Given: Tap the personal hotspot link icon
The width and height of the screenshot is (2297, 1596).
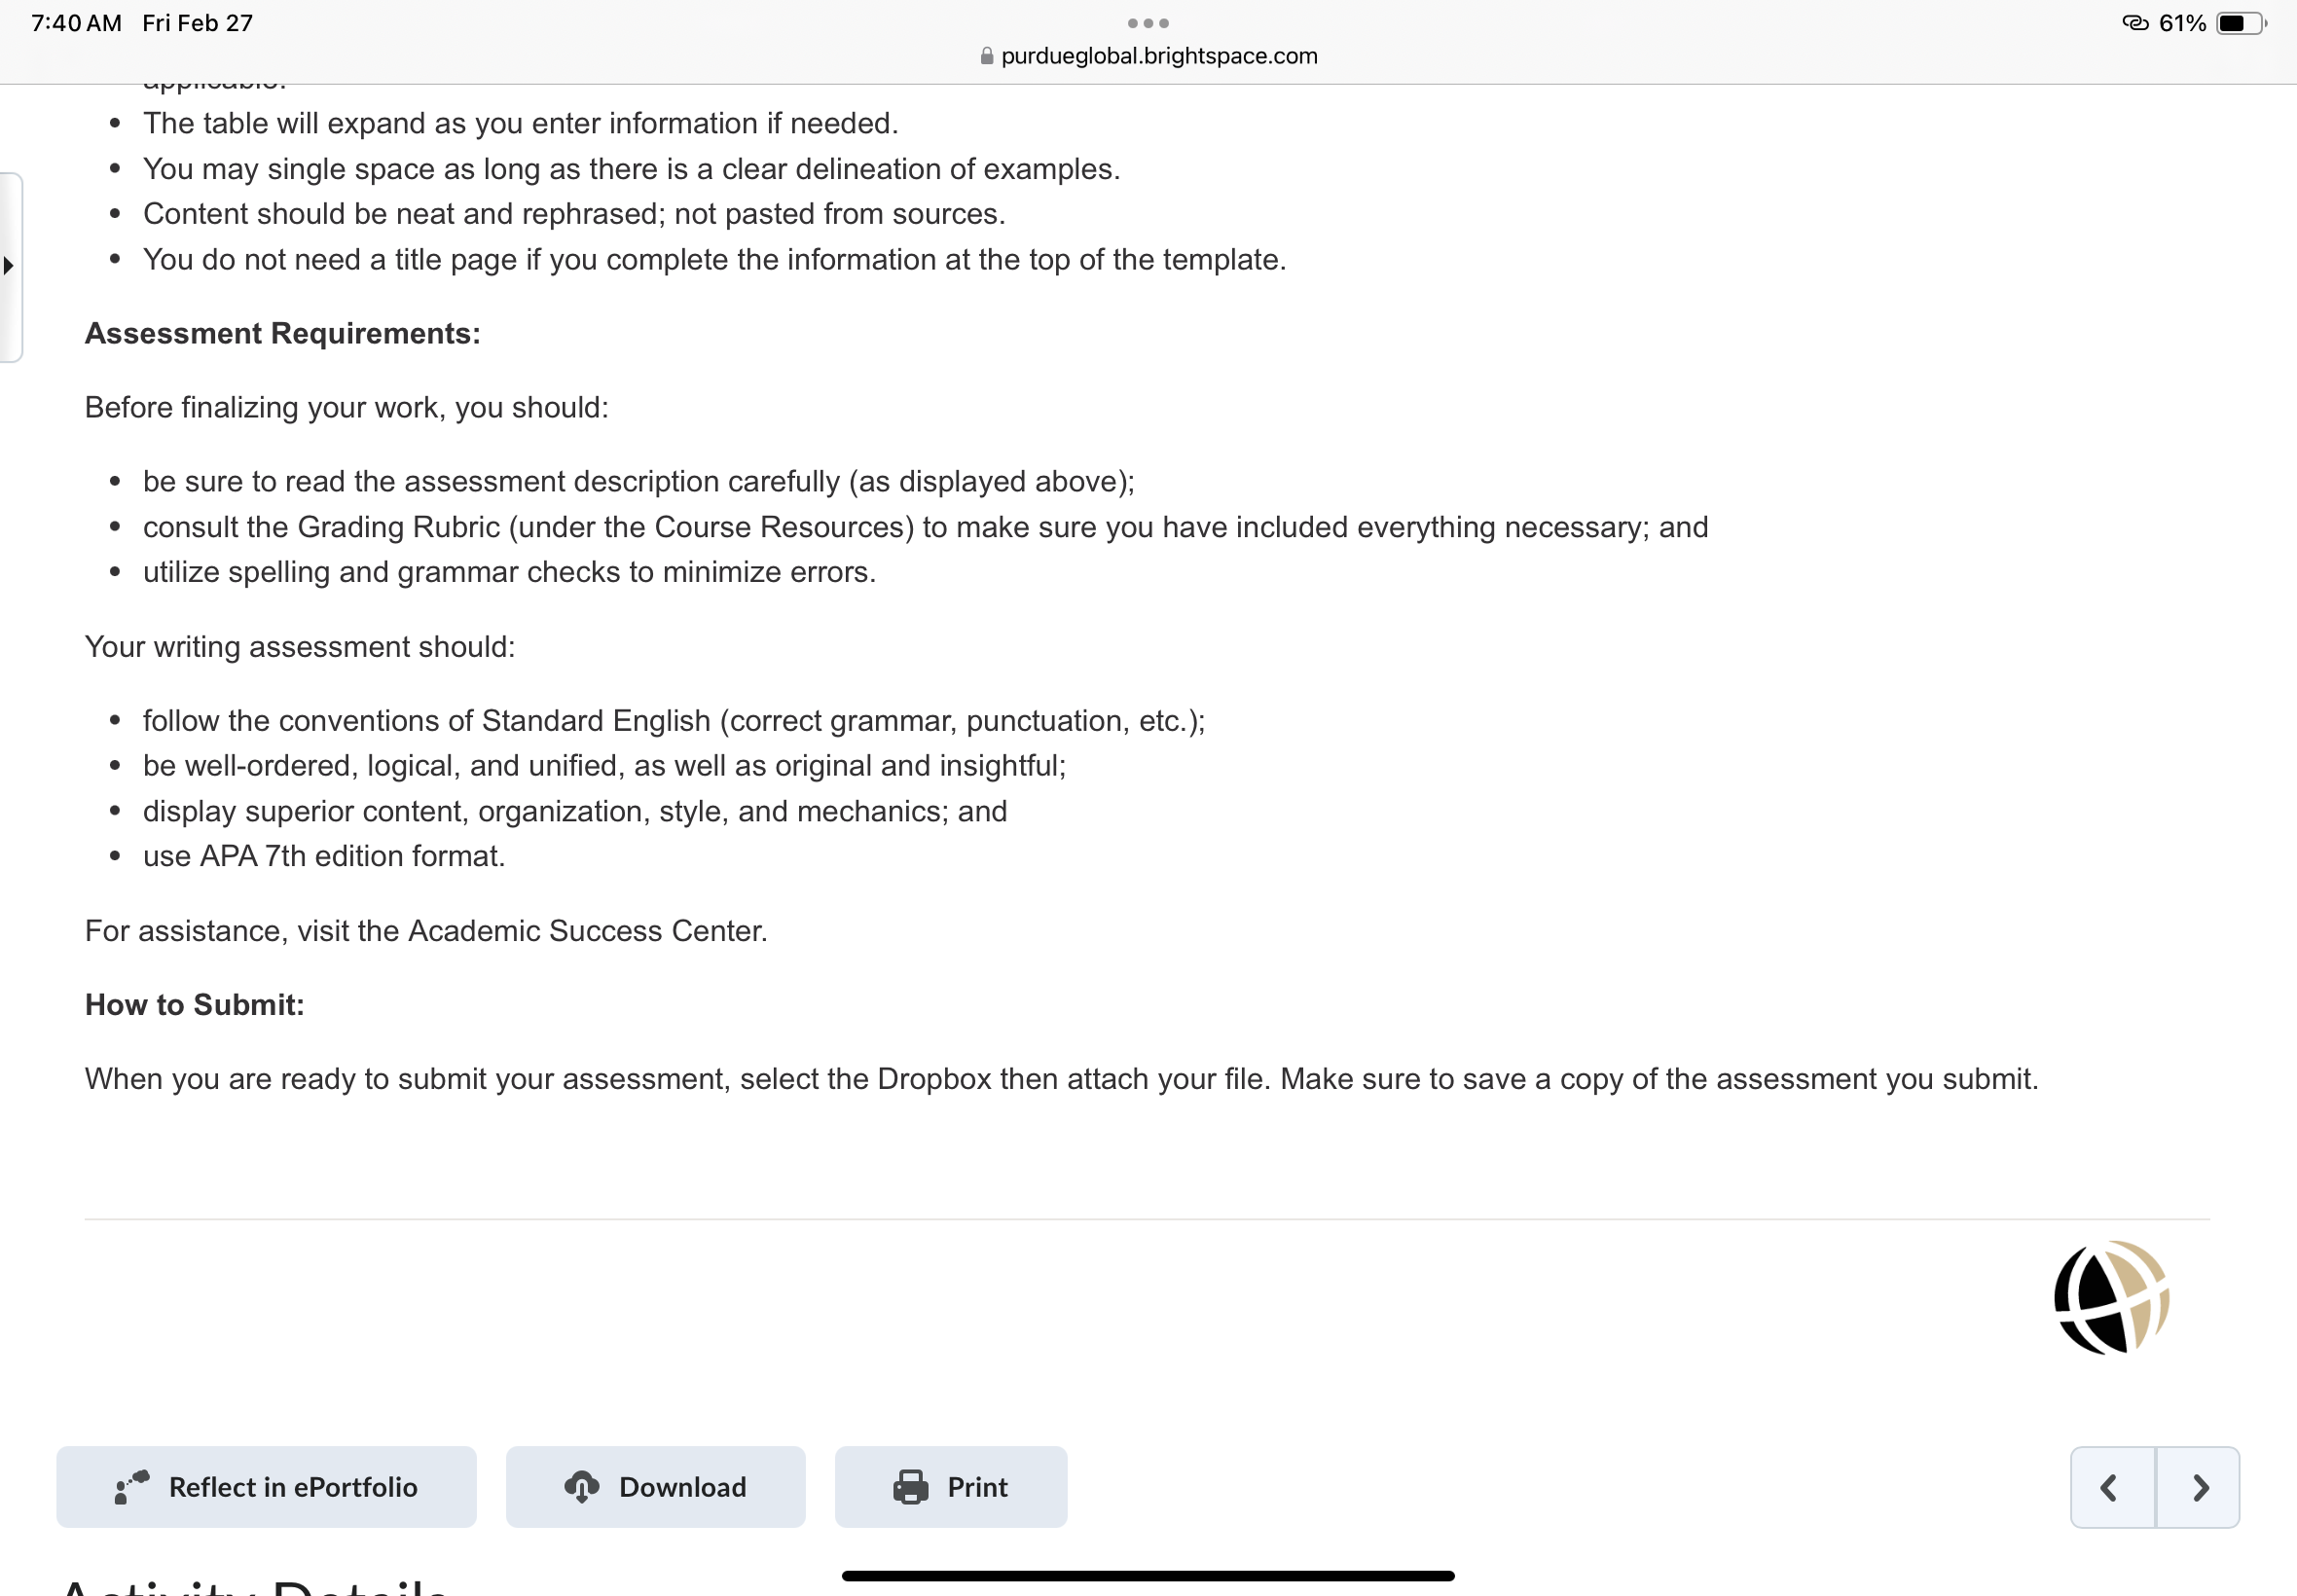Looking at the screenshot, I should pyautogui.click(x=2135, y=23).
